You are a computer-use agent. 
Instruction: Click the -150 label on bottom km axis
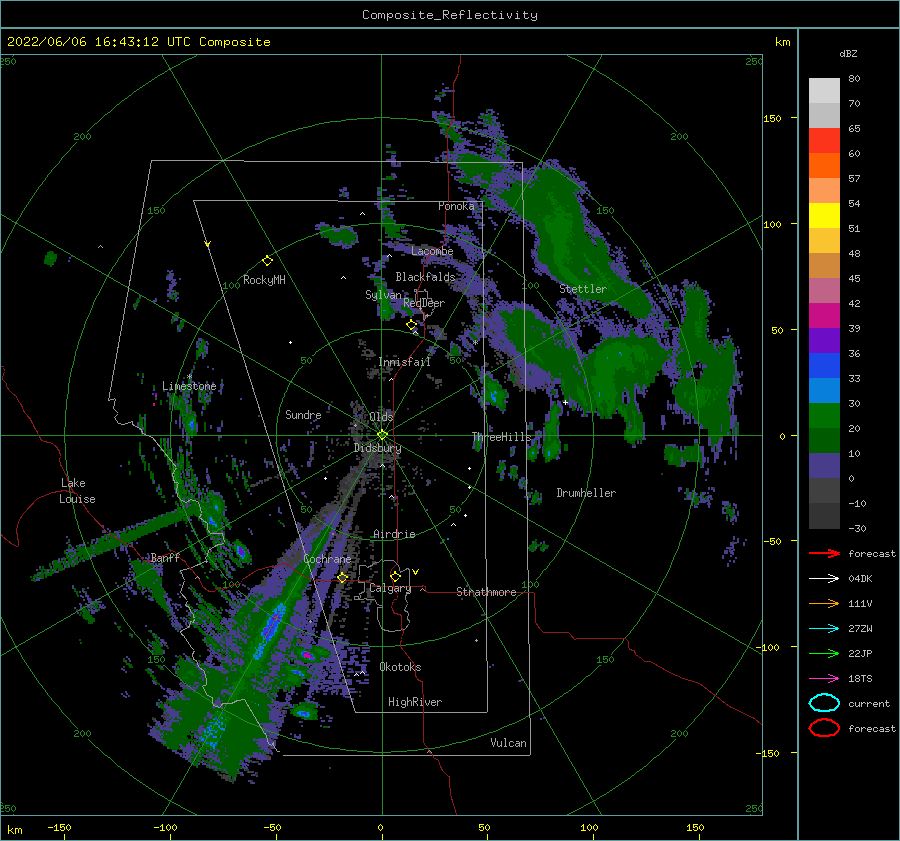pos(59,827)
